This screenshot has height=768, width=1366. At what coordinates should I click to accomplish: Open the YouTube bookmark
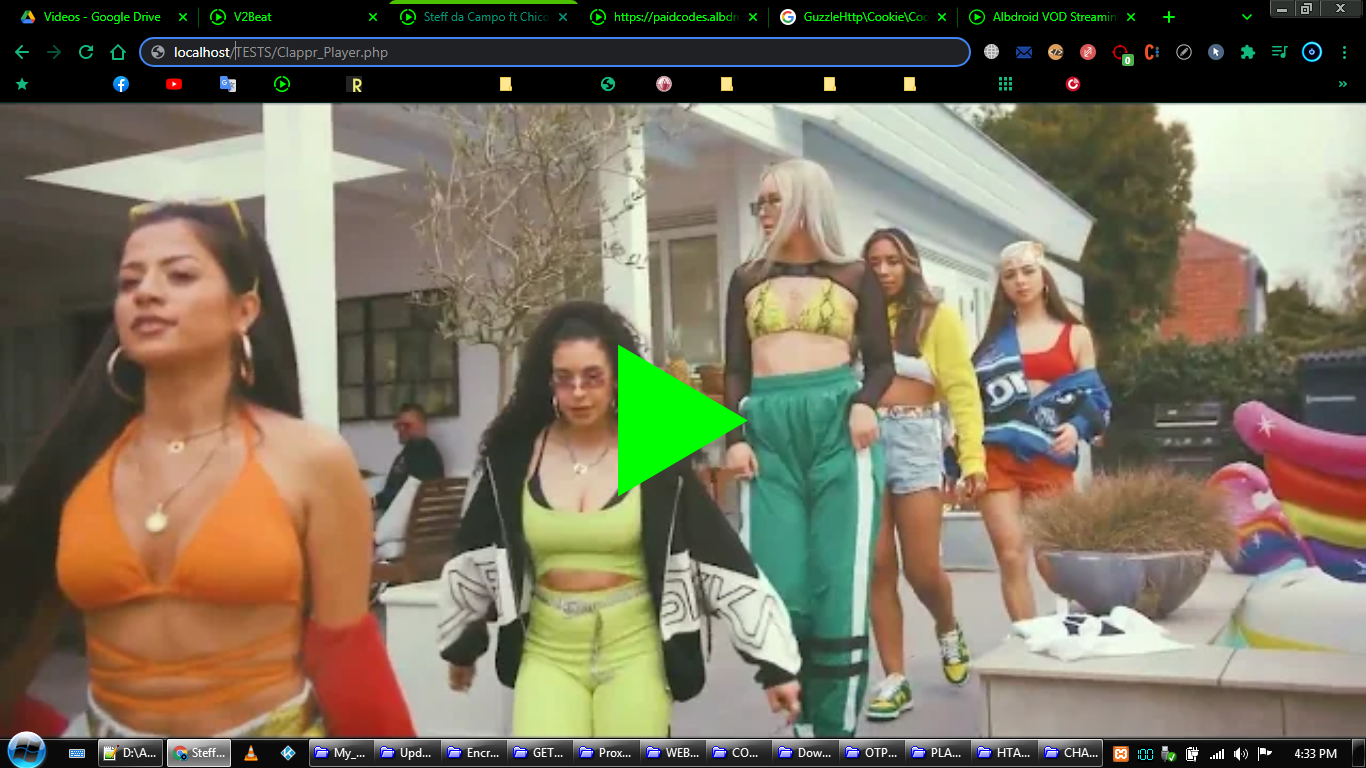(174, 84)
